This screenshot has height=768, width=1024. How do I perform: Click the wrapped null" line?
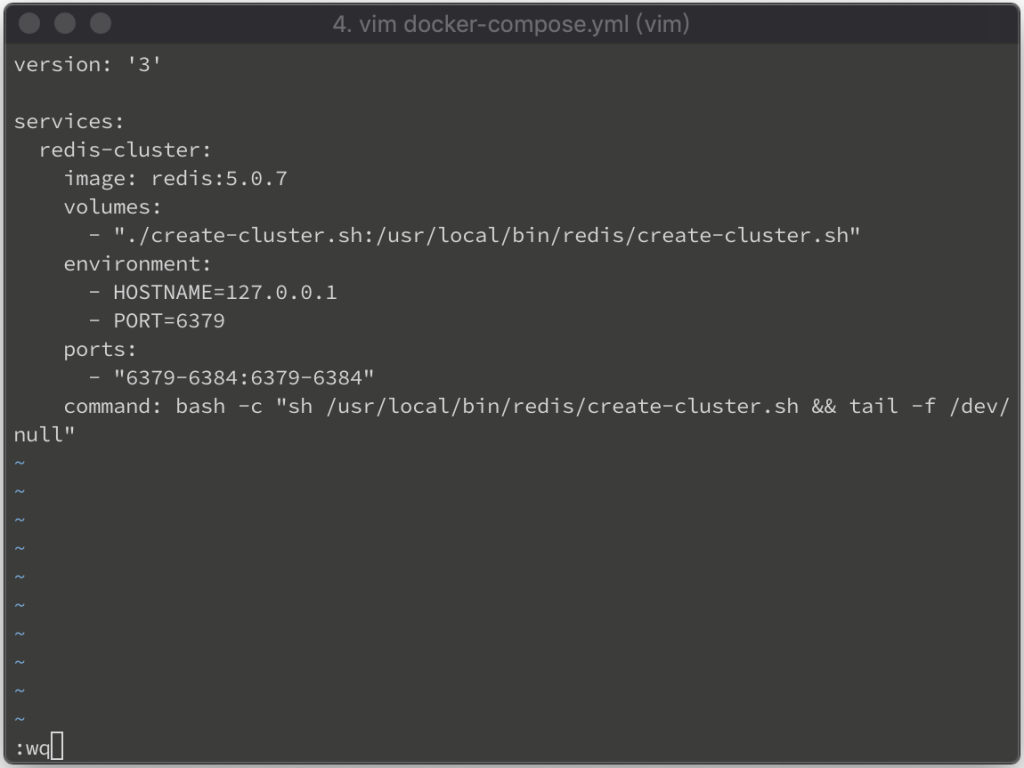click(x=45, y=435)
